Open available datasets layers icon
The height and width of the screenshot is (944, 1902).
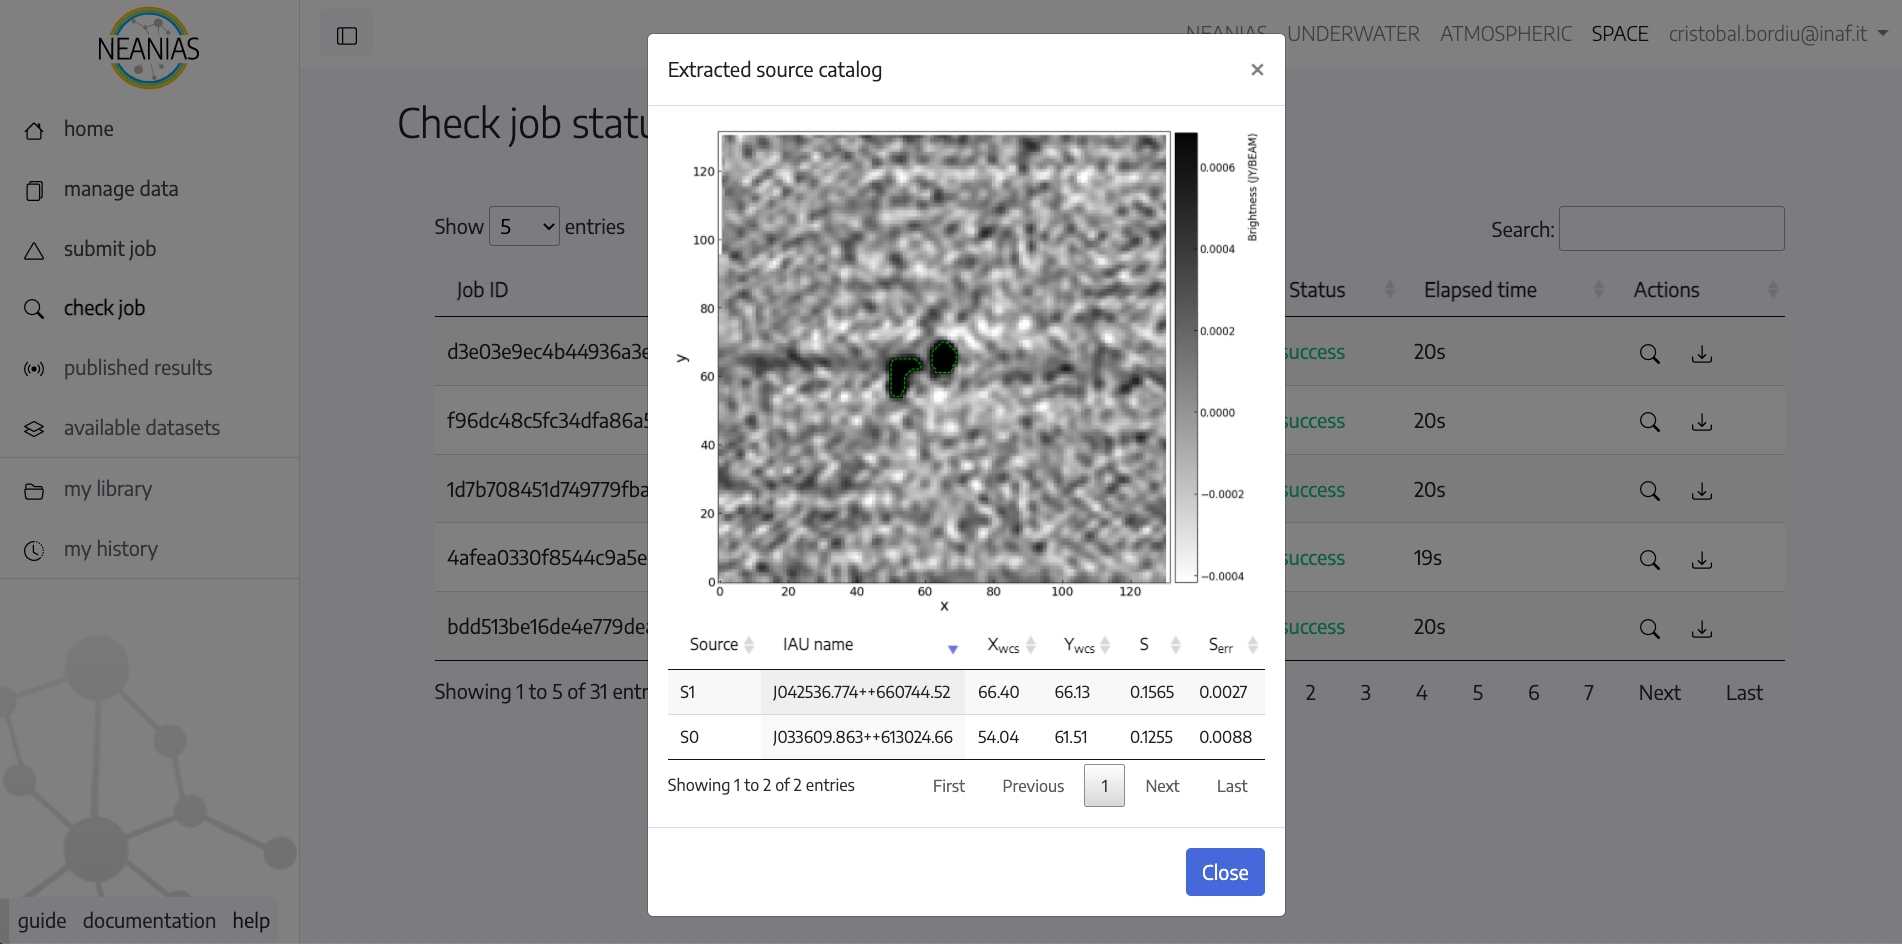pyautogui.click(x=34, y=429)
